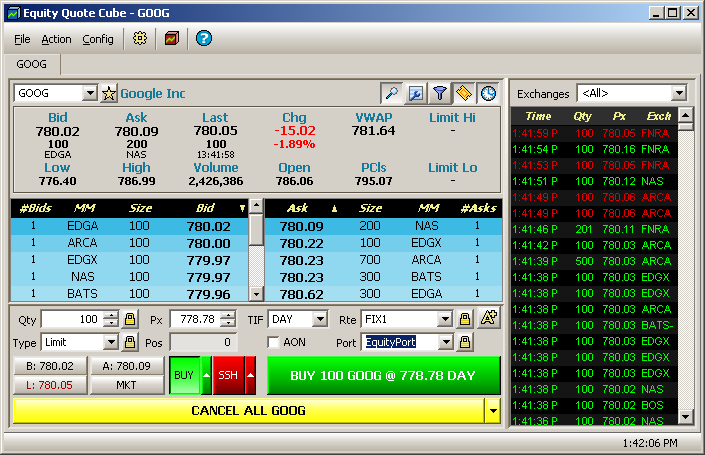Open the TIF DAY dropdown
The width and height of the screenshot is (705, 455).
pos(320,319)
